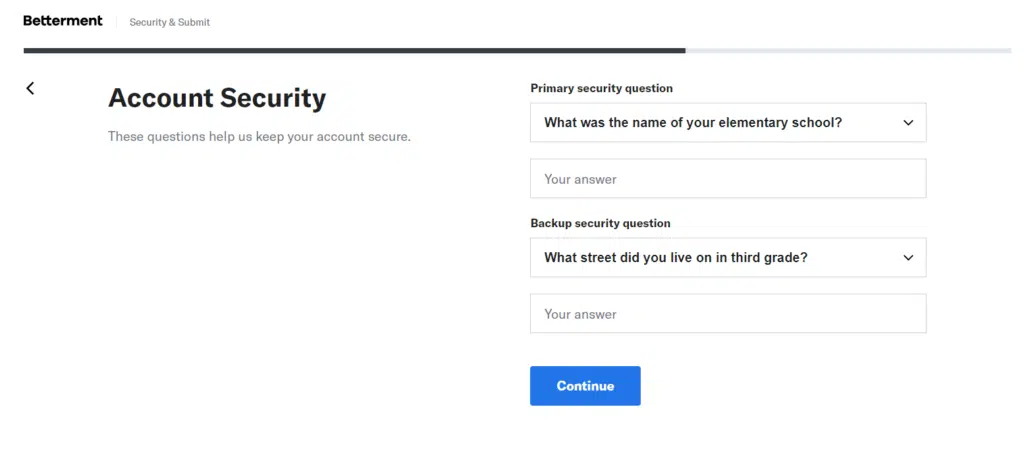Select the third grade street question text

point(675,258)
